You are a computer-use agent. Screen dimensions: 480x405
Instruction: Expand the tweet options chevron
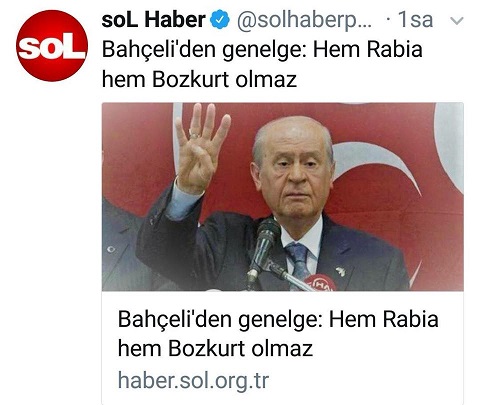(456, 21)
